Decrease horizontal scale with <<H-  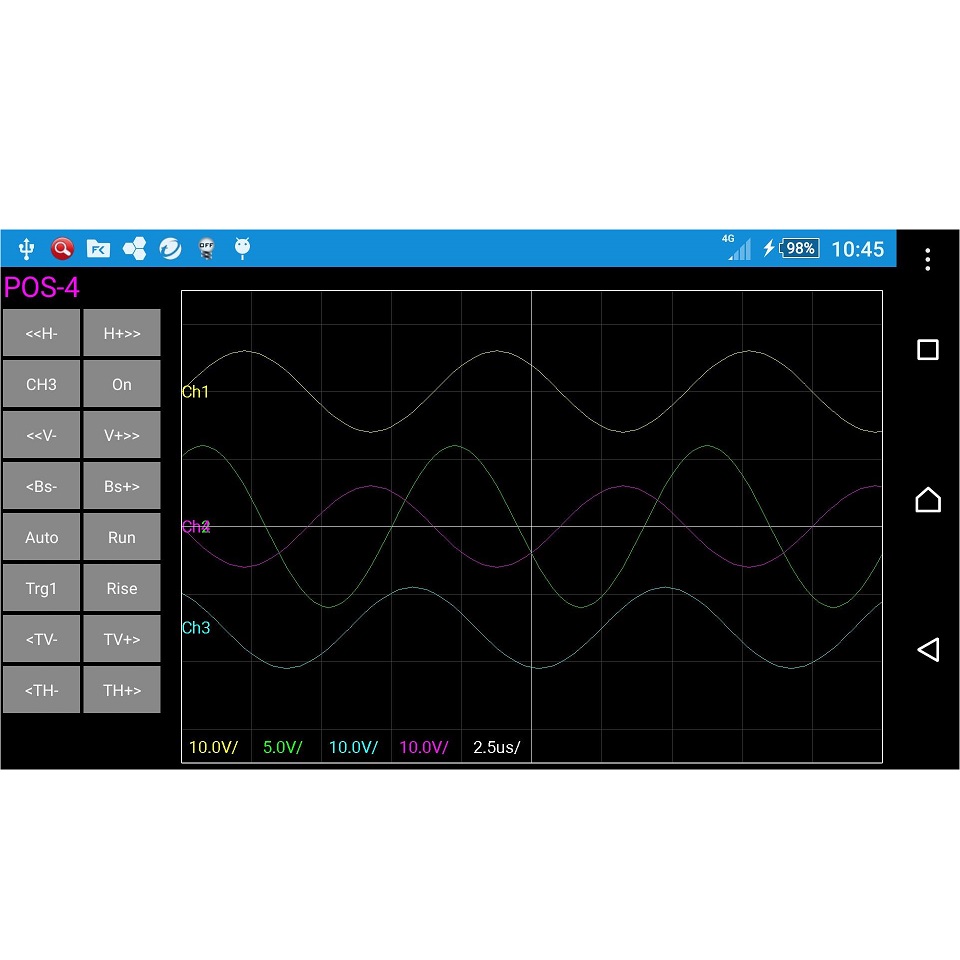(41, 333)
